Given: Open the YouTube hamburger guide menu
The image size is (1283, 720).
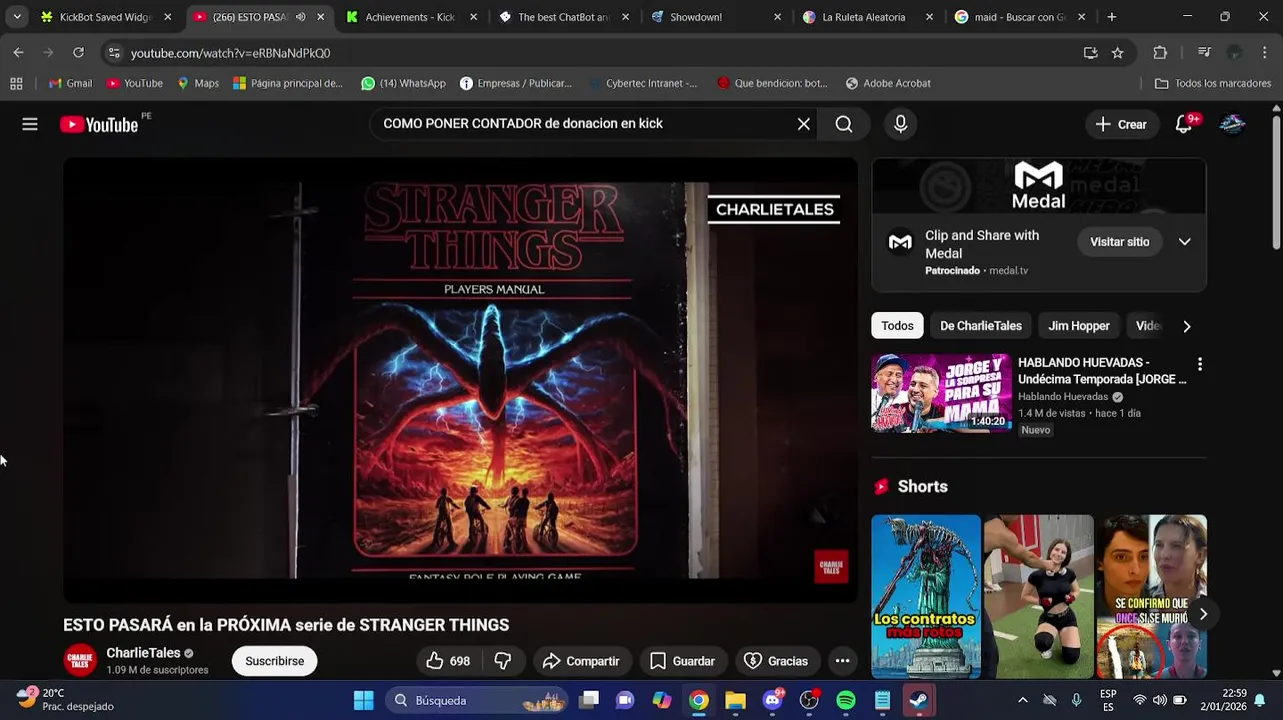Looking at the screenshot, I should click(30, 124).
